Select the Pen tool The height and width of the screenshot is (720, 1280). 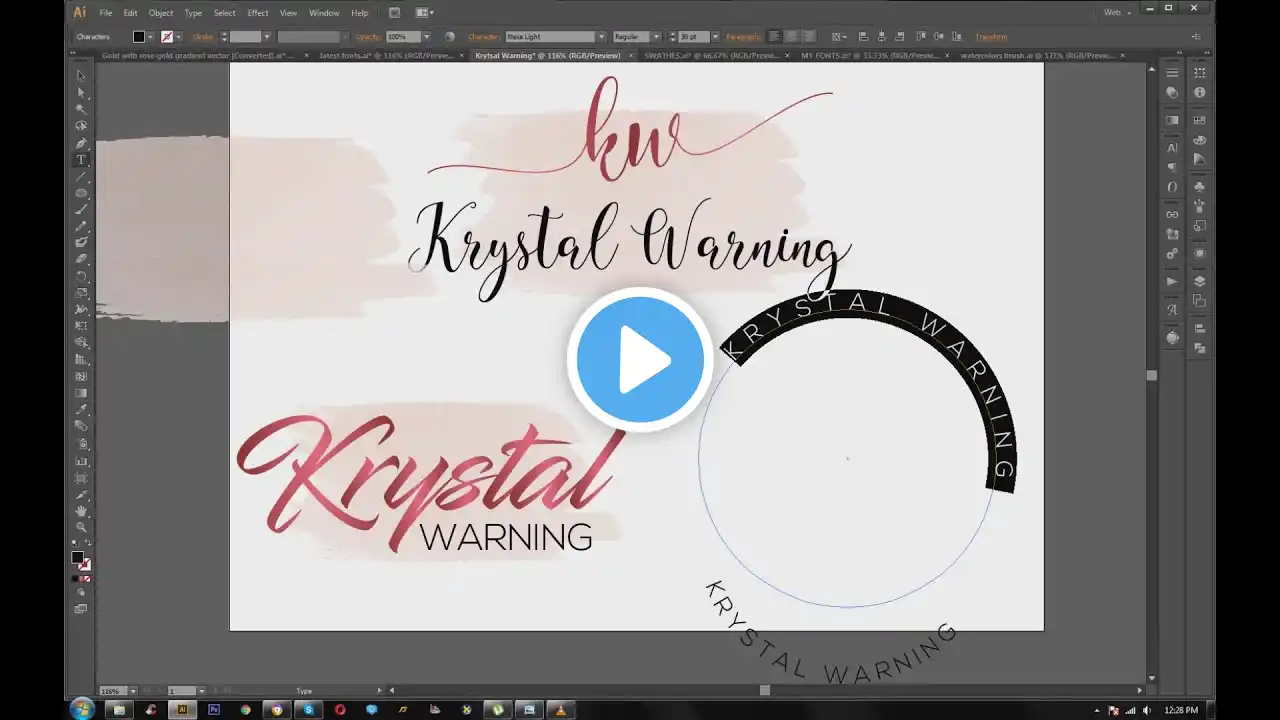(x=81, y=143)
